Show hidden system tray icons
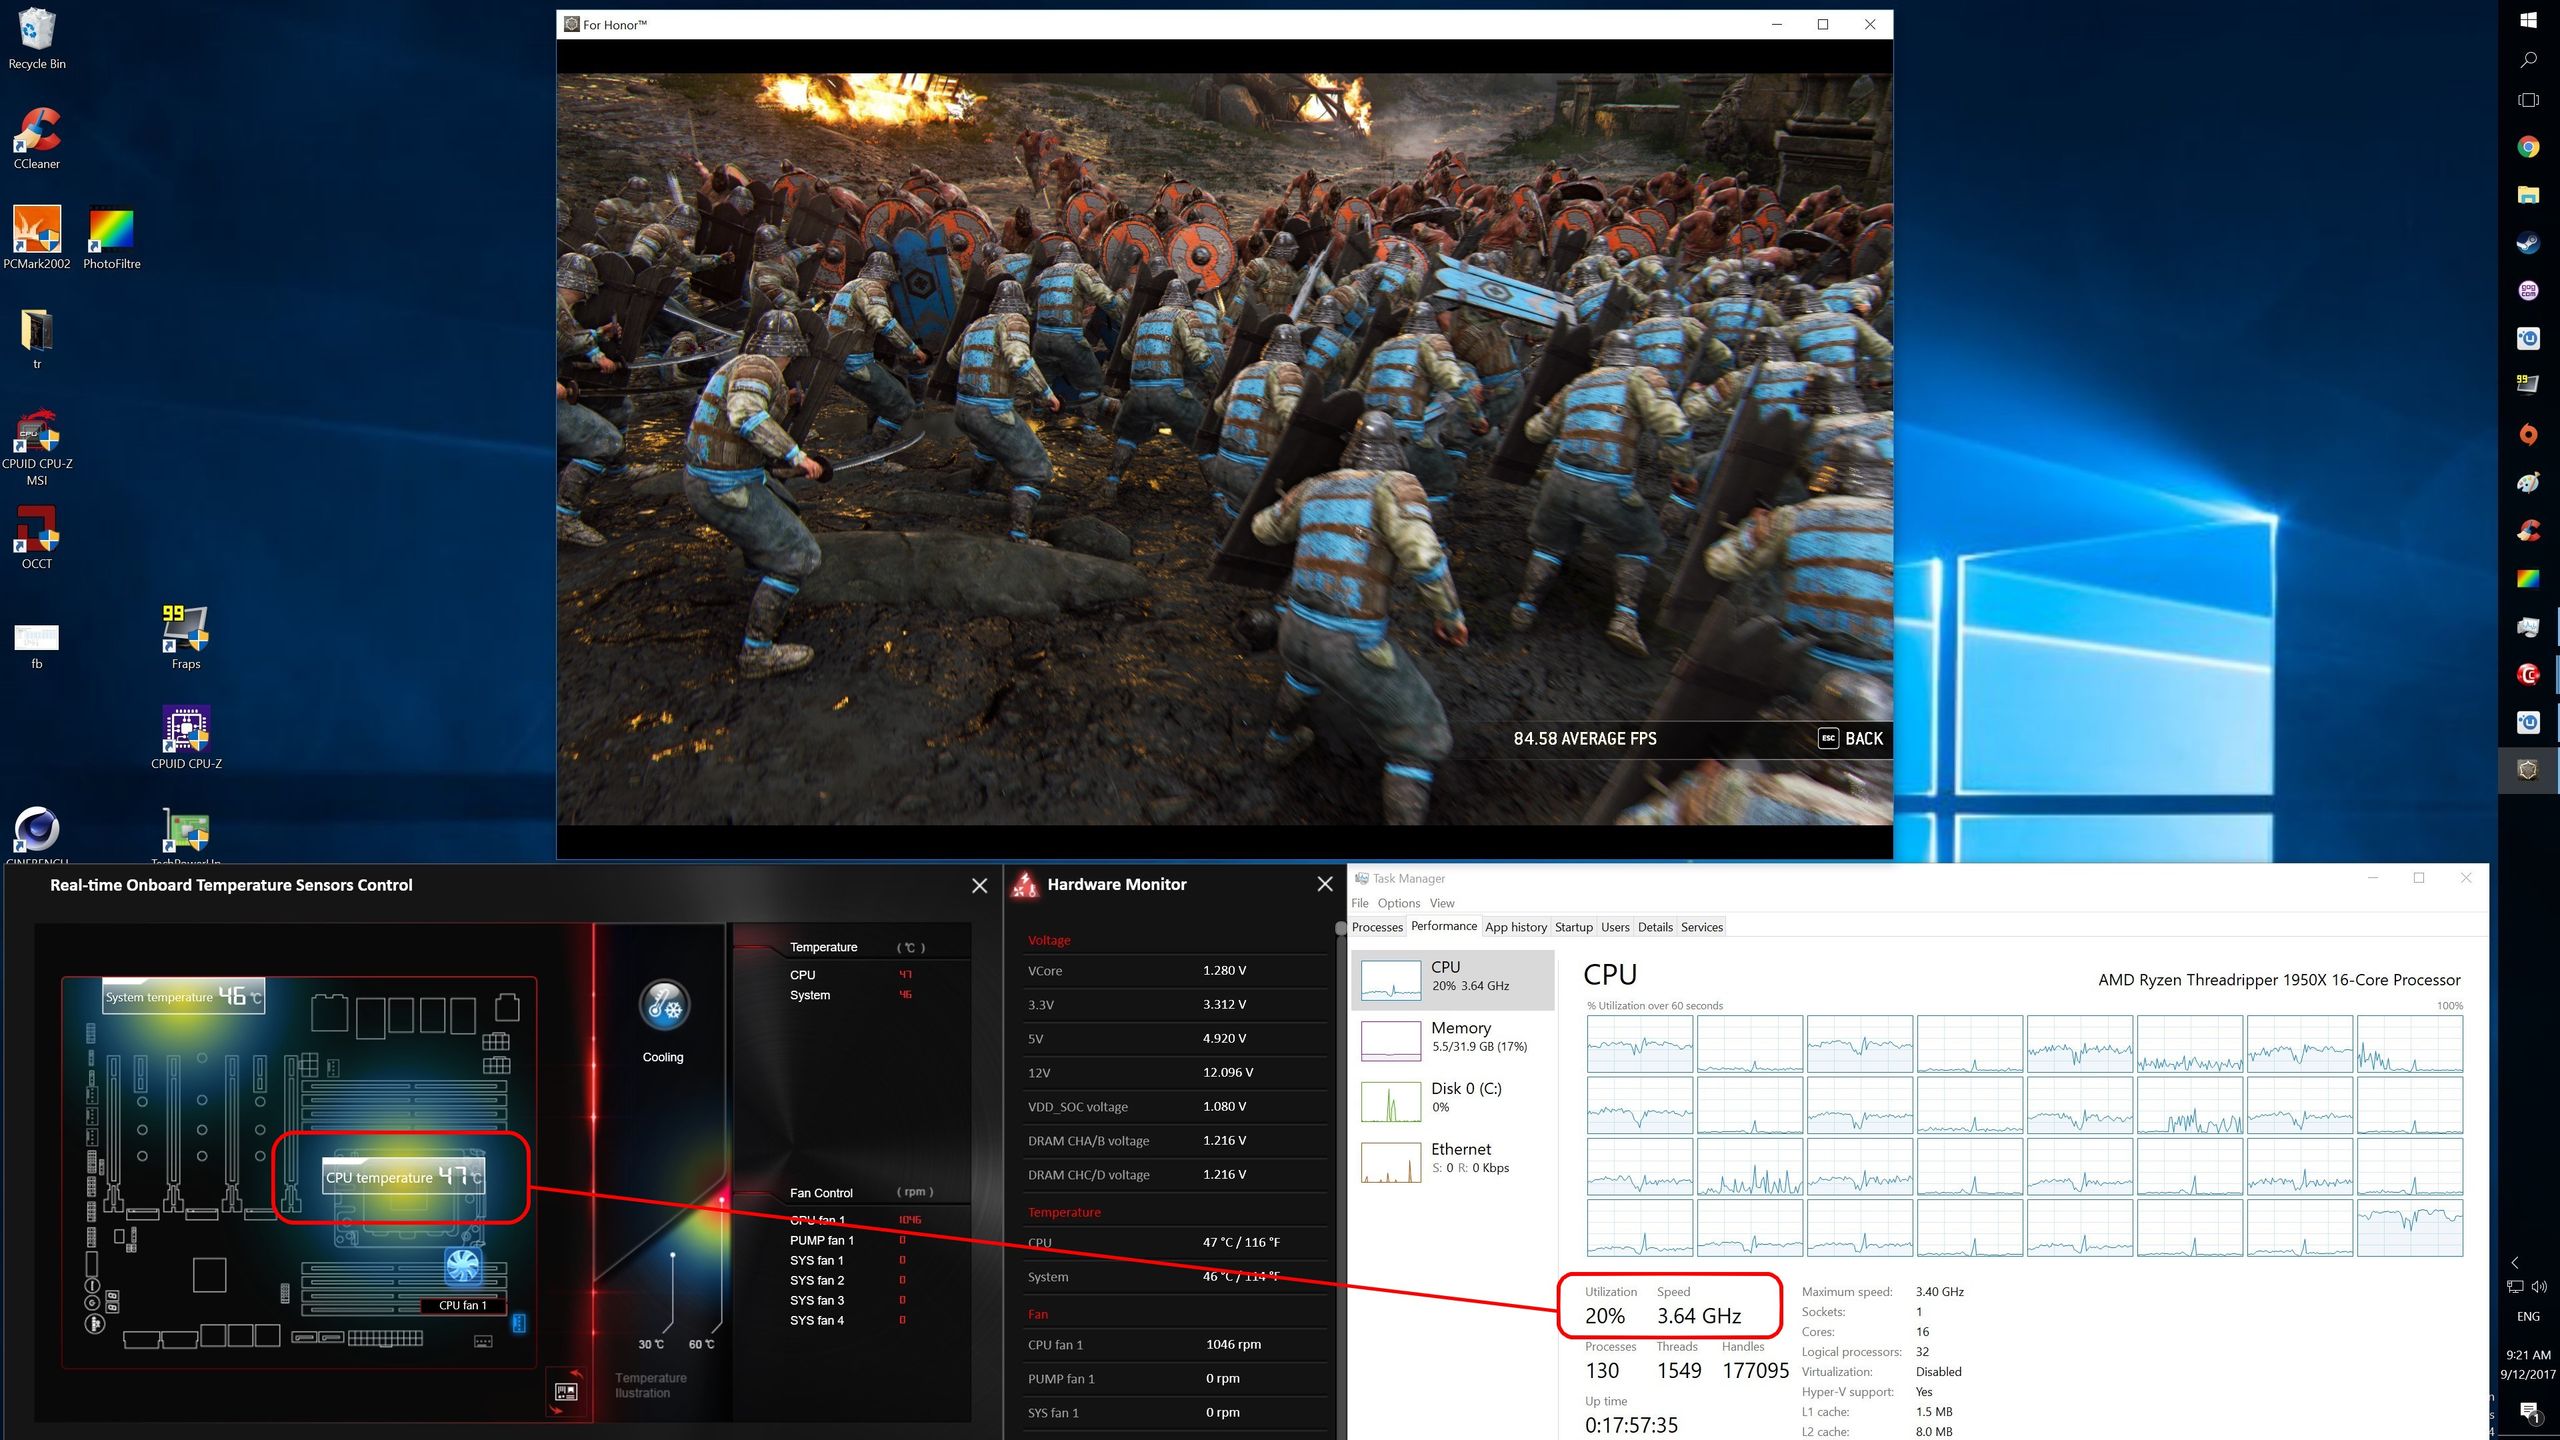The height and width of the screenshot is (1440, 2560). pyautogui.click(x=2515, y=1263)
